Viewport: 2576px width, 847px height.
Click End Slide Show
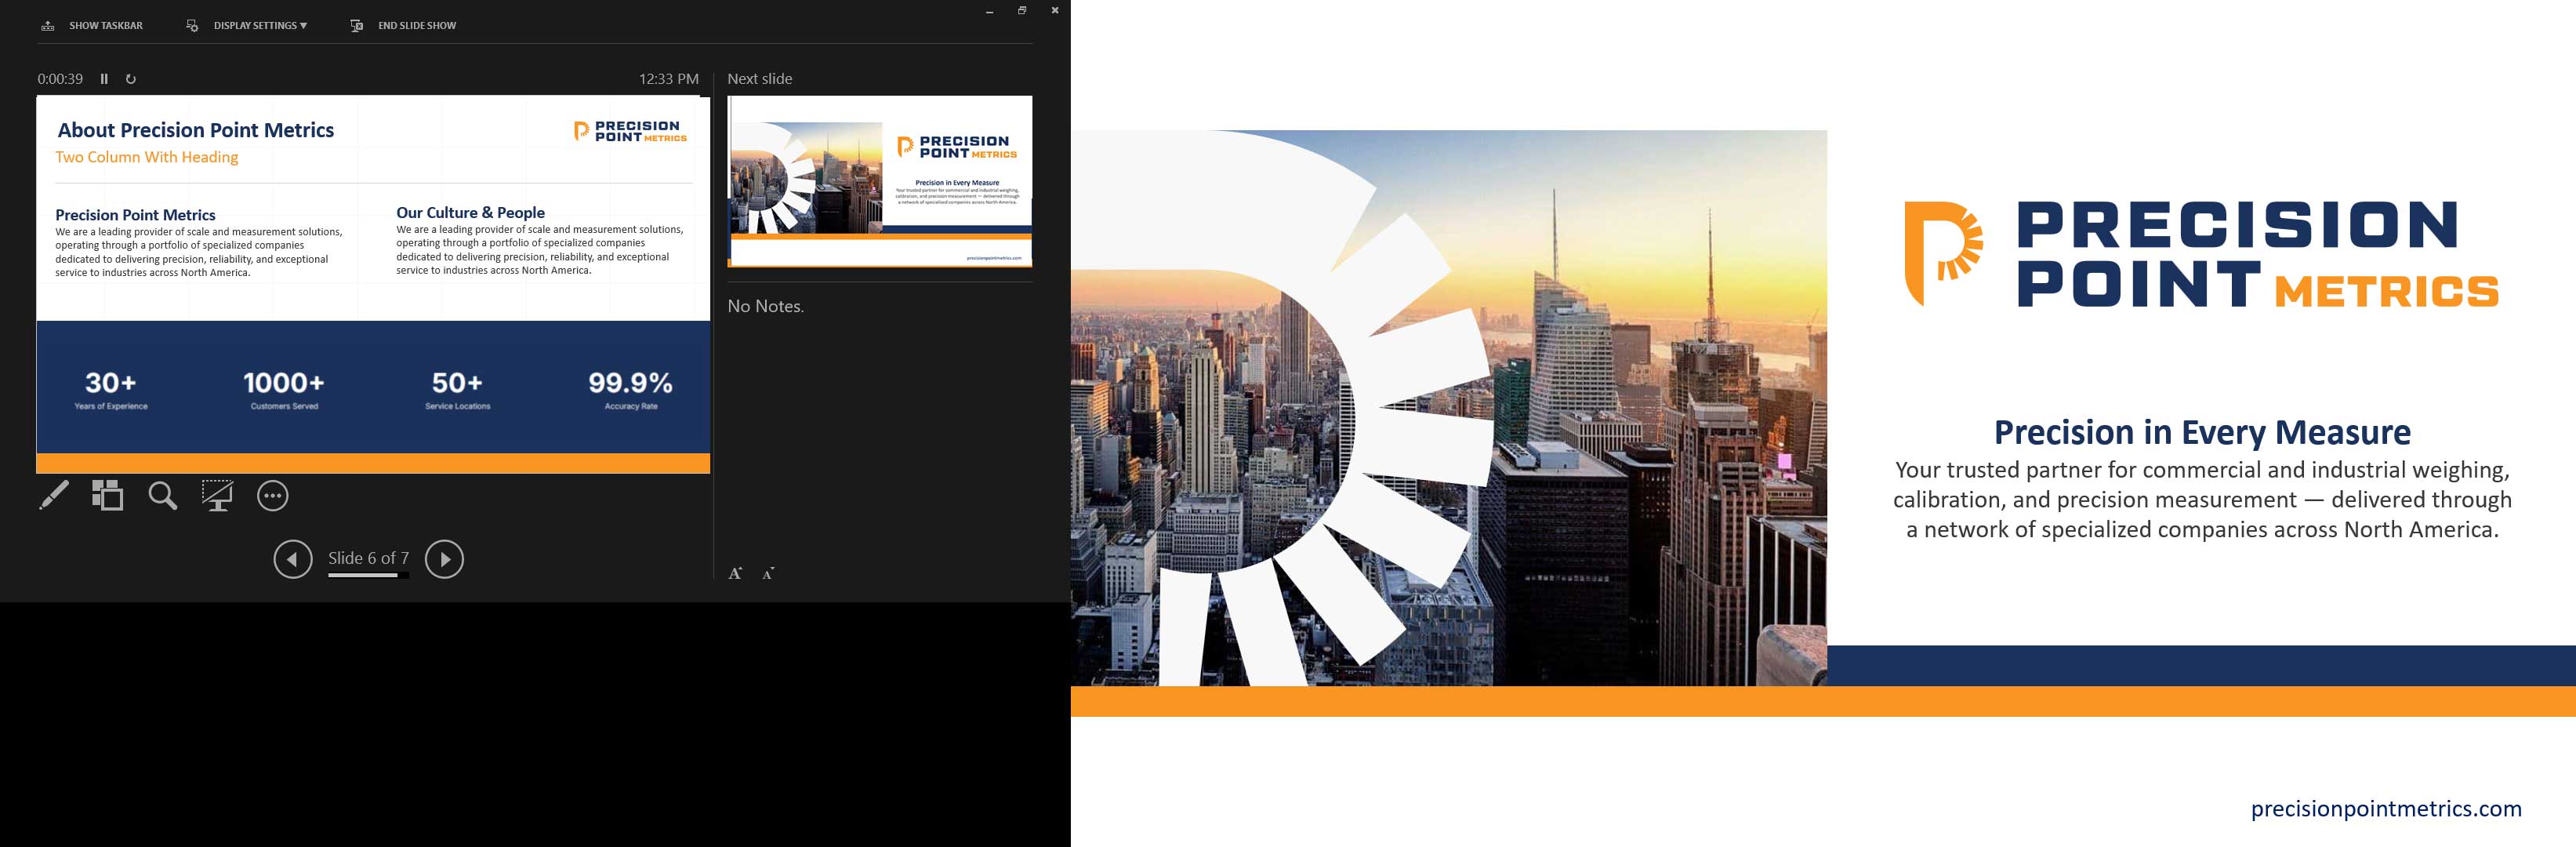tap(403, 25)
